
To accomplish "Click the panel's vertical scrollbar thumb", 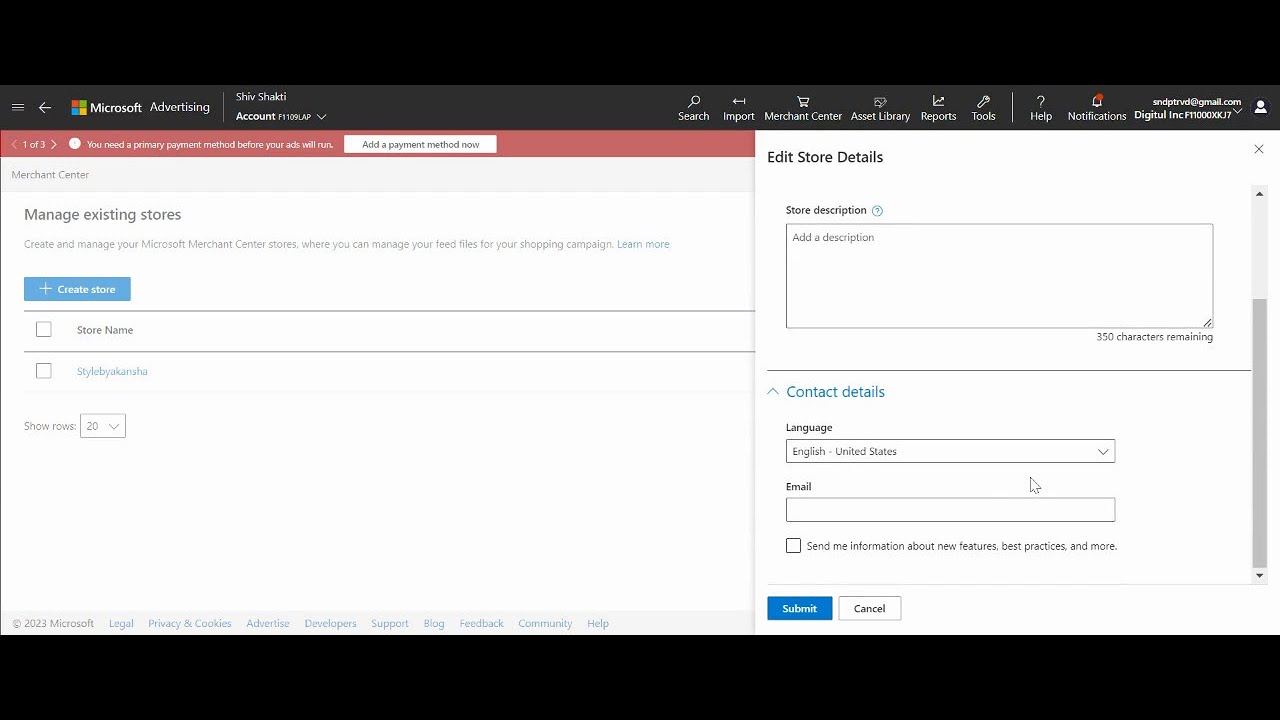I will 1259,432.
